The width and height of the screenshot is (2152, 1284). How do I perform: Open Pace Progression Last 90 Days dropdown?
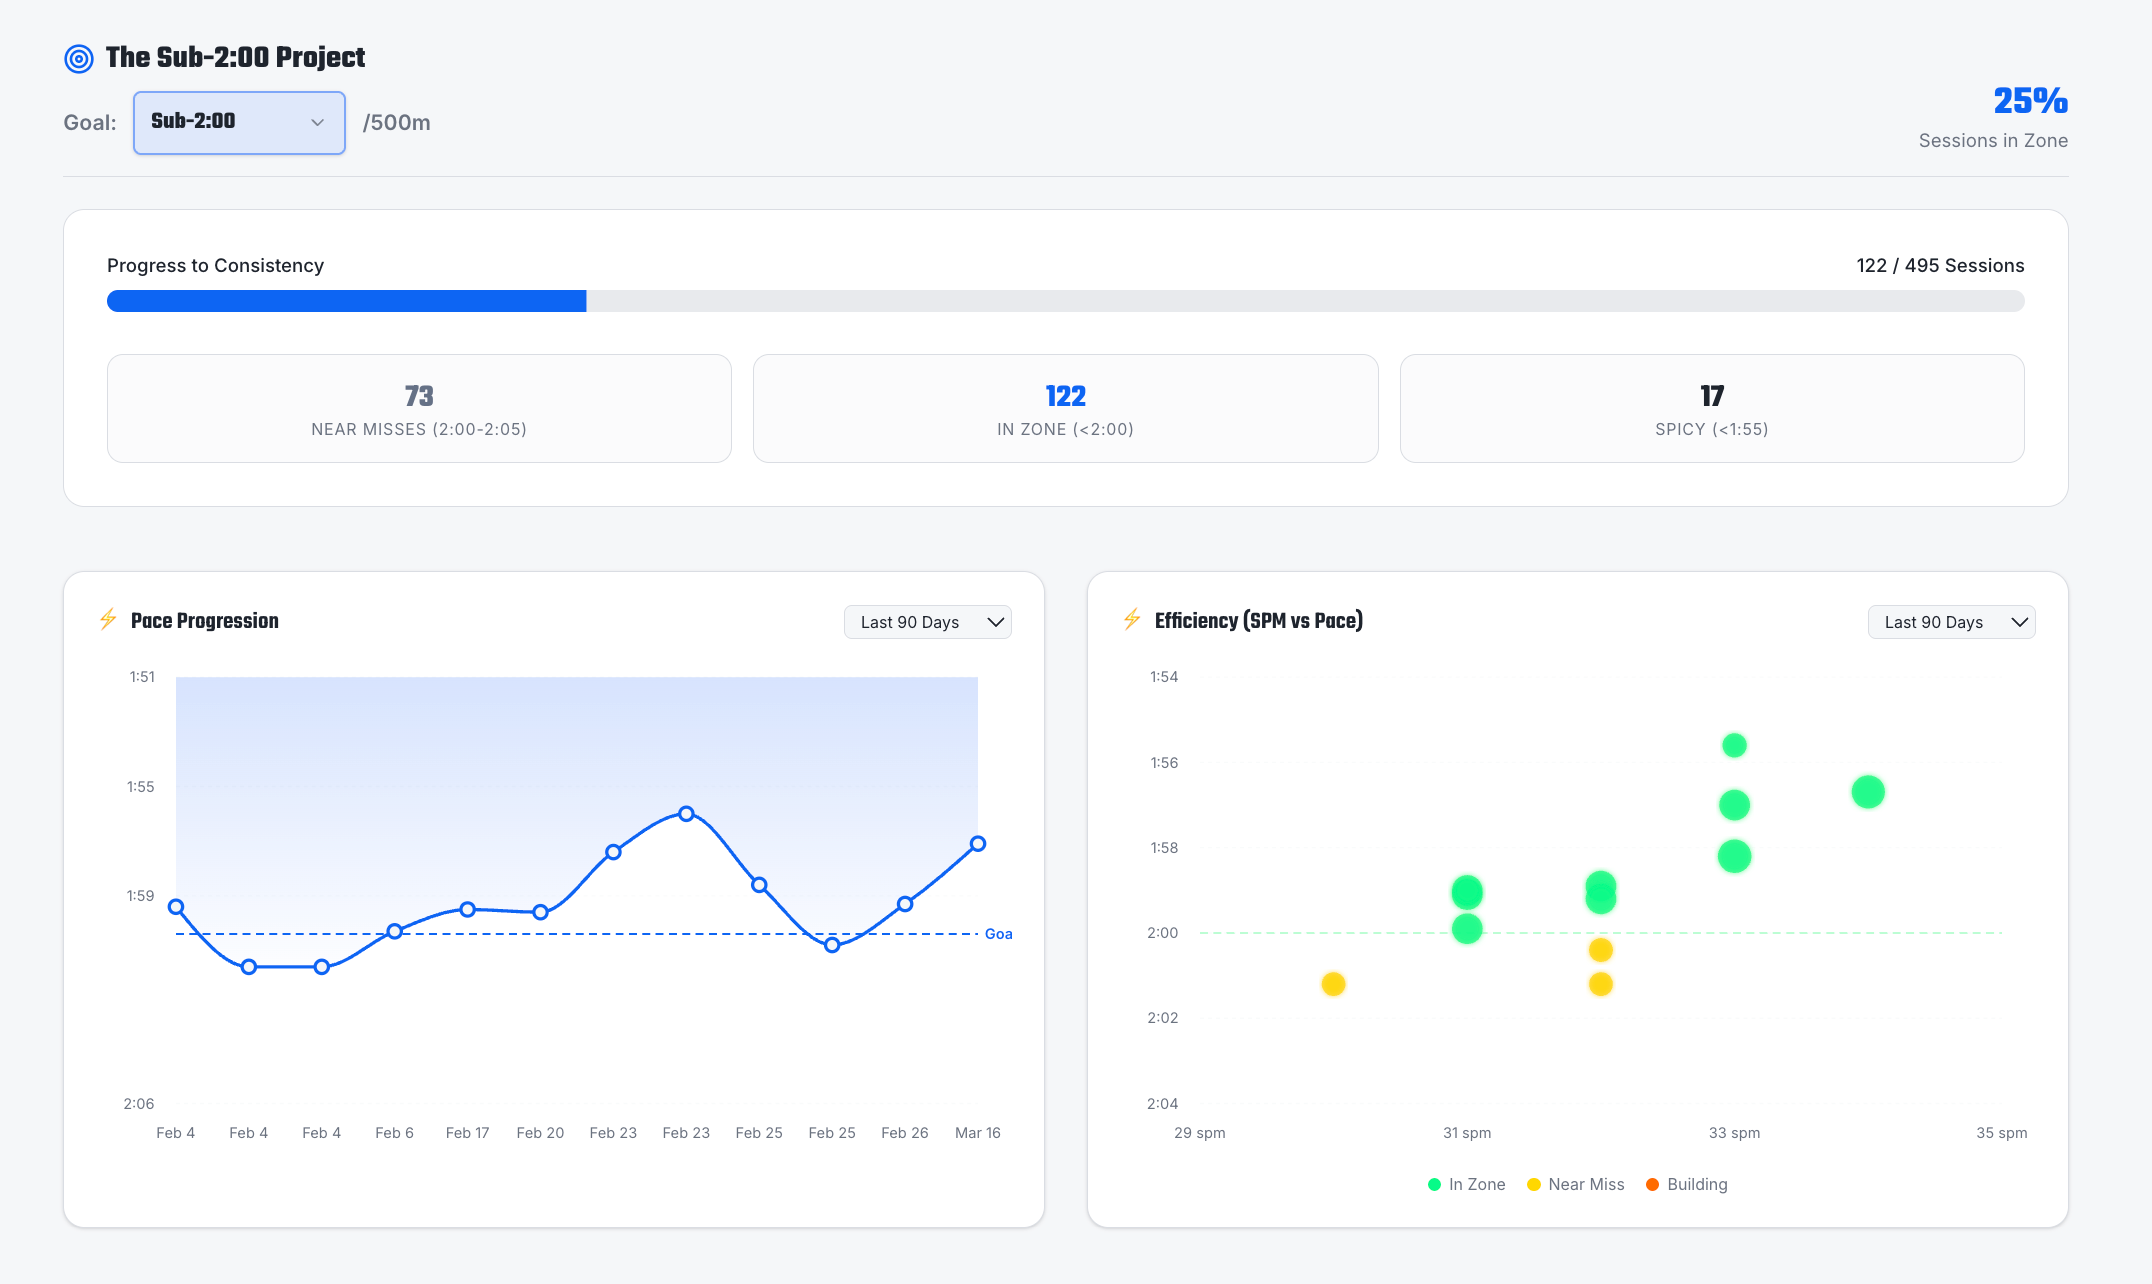[x=927, y=622]
